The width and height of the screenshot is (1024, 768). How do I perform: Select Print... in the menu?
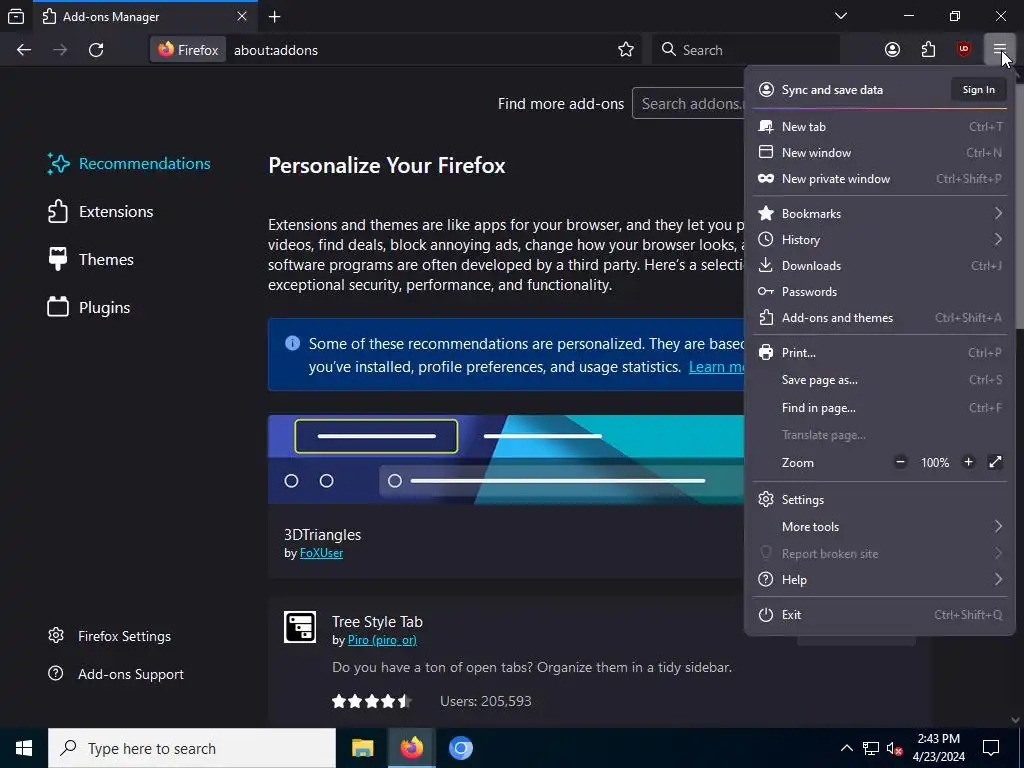(880, 353)
